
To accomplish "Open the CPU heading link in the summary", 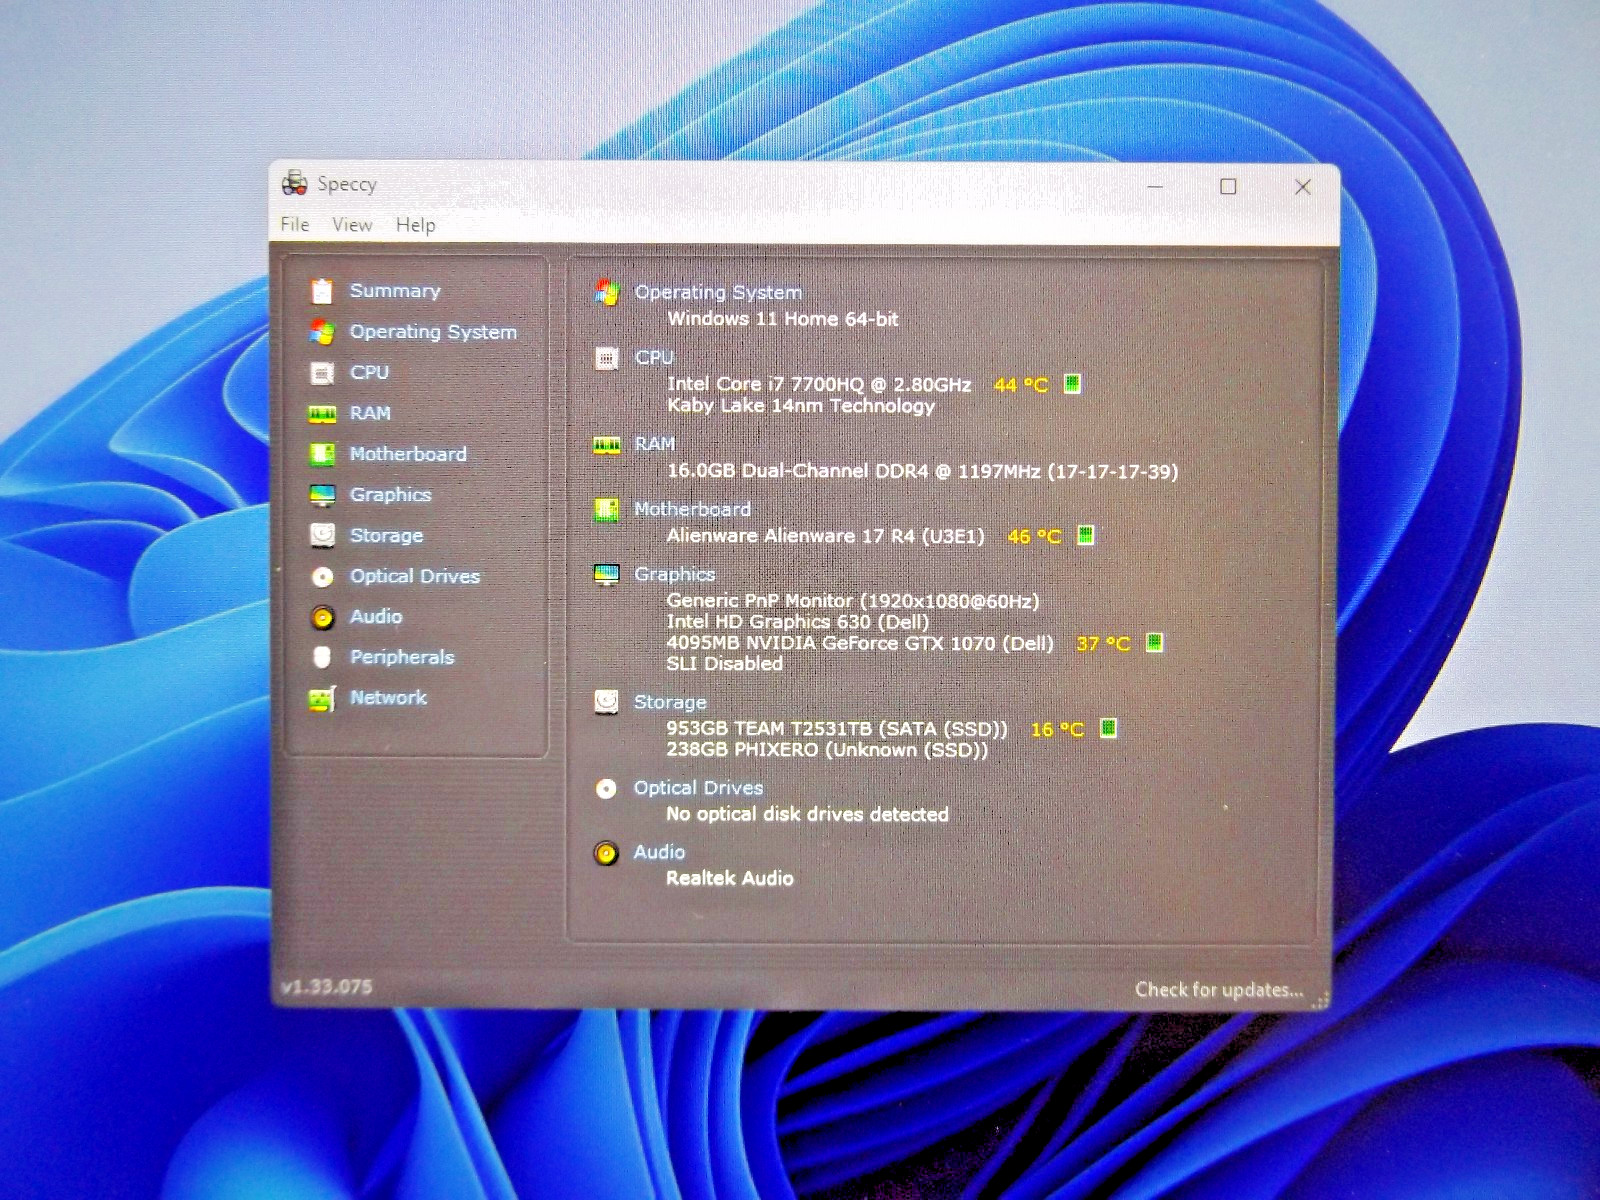I will pos(654,358).
